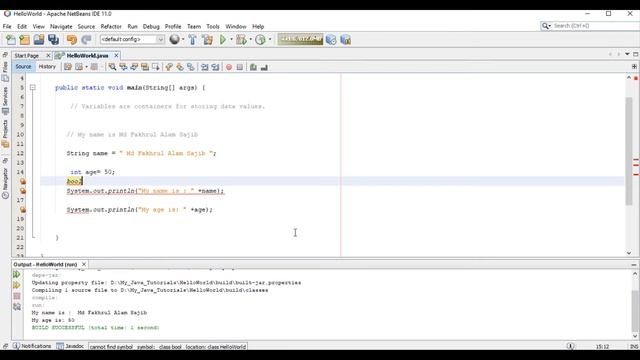Click the New File toolbar icon

(11, 40)
